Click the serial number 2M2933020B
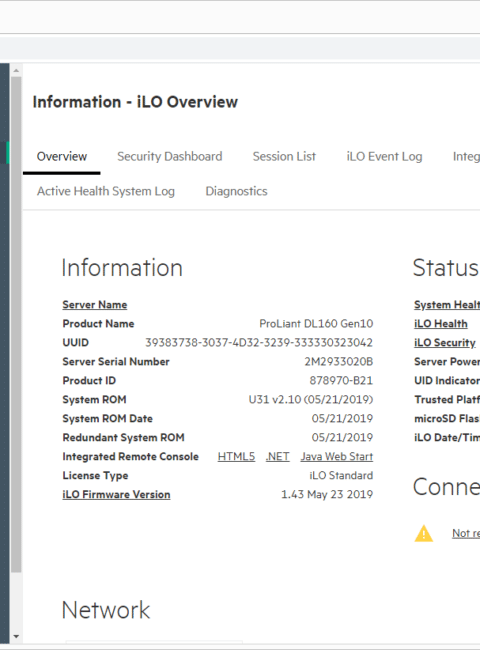 pyautogui.click(x=339, y=362)
